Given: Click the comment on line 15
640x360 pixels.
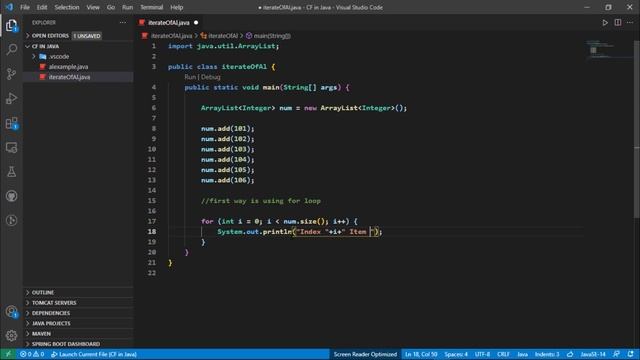Looking at the screenshot, I should (260, 201).
